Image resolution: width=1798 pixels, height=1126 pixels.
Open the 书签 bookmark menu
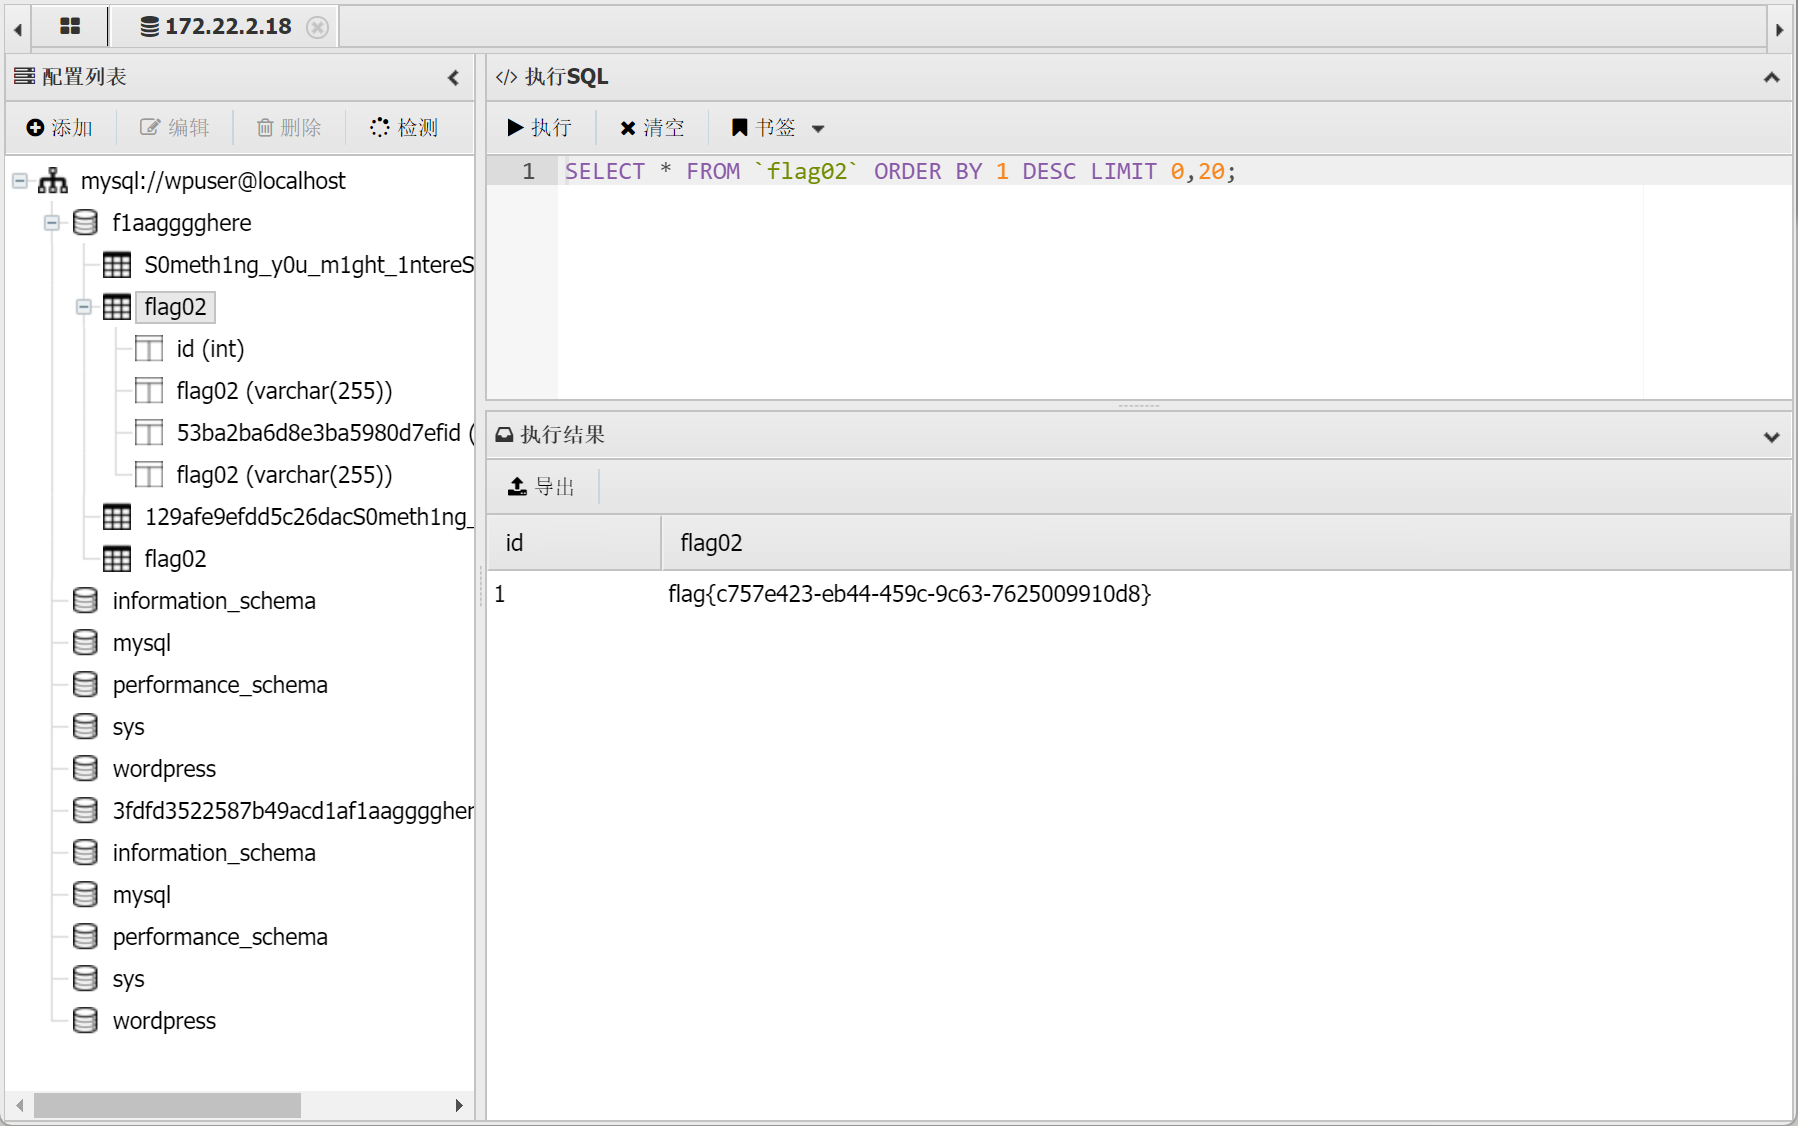click(778, 127)
